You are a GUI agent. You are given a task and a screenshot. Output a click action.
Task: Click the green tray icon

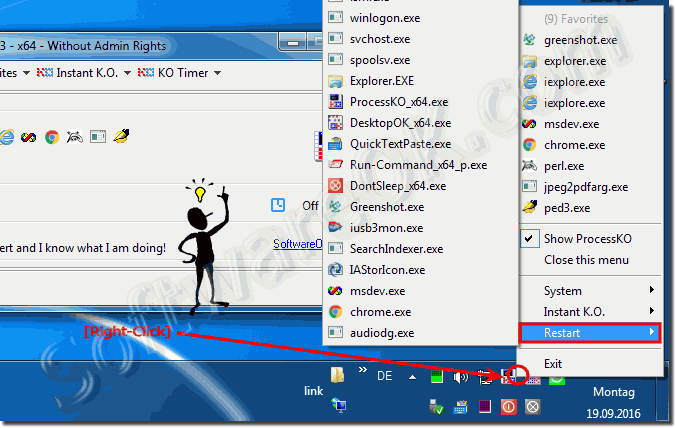pyautogui.click(x=437, y=377)
